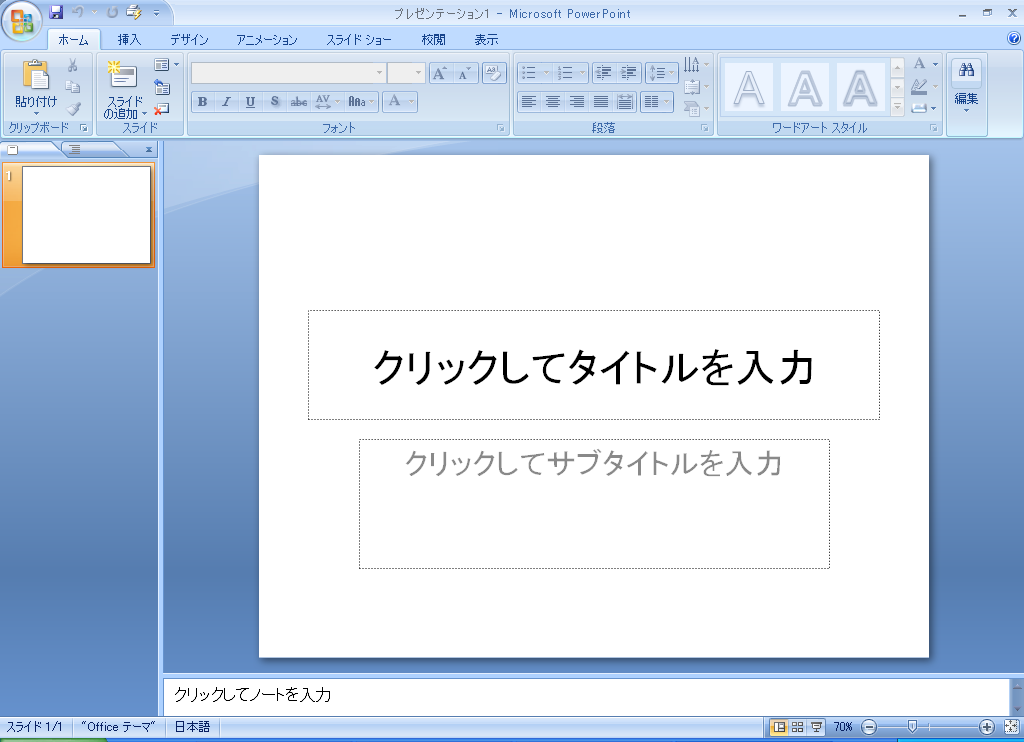Open change case menu

(361, 102)
